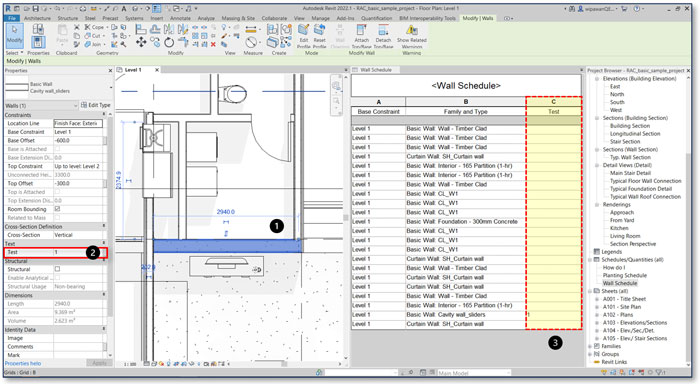Click the Base Offset value field

click(78, 141)
